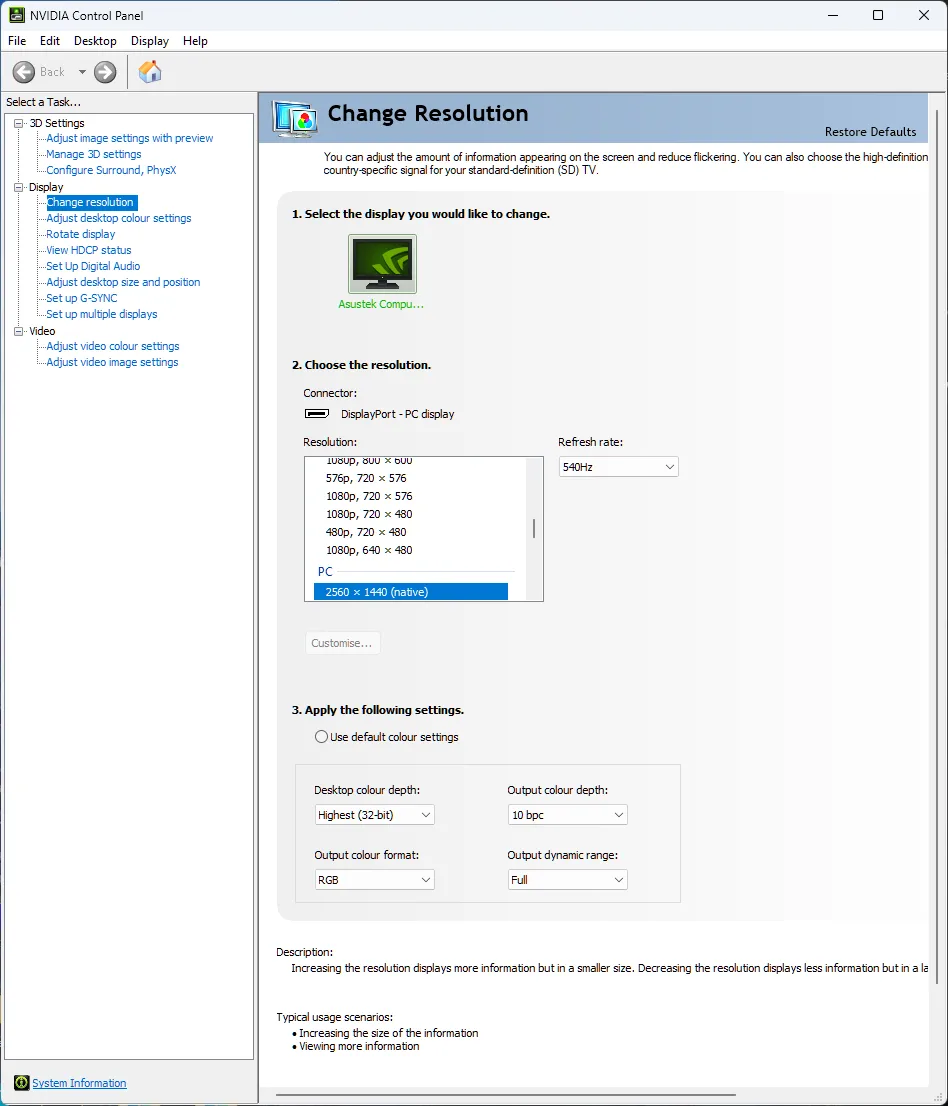Select the Asustek display monitor icon
The height and width of the screenshot is (1106, 948).
coord(382,264)
